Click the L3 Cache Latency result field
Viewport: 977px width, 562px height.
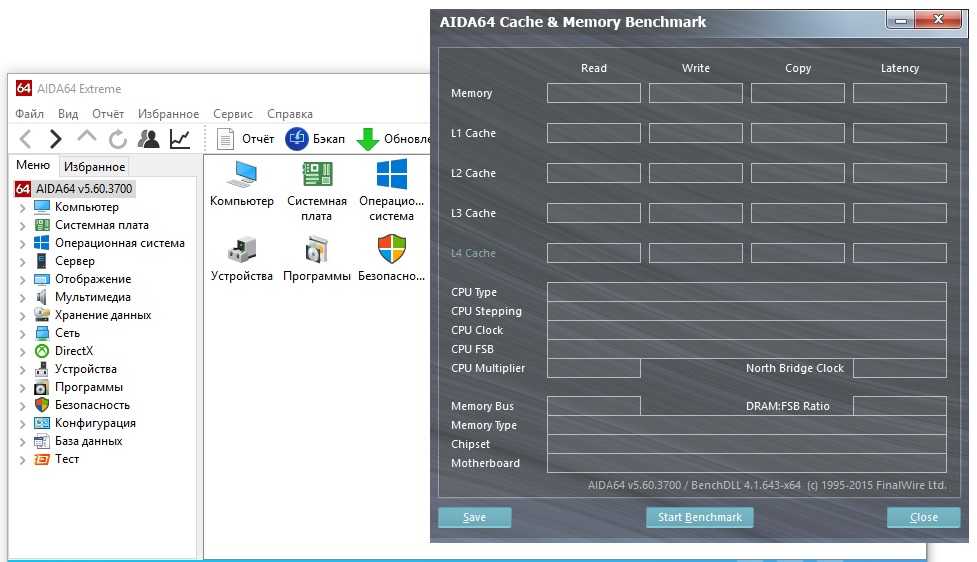coord(900,212)
